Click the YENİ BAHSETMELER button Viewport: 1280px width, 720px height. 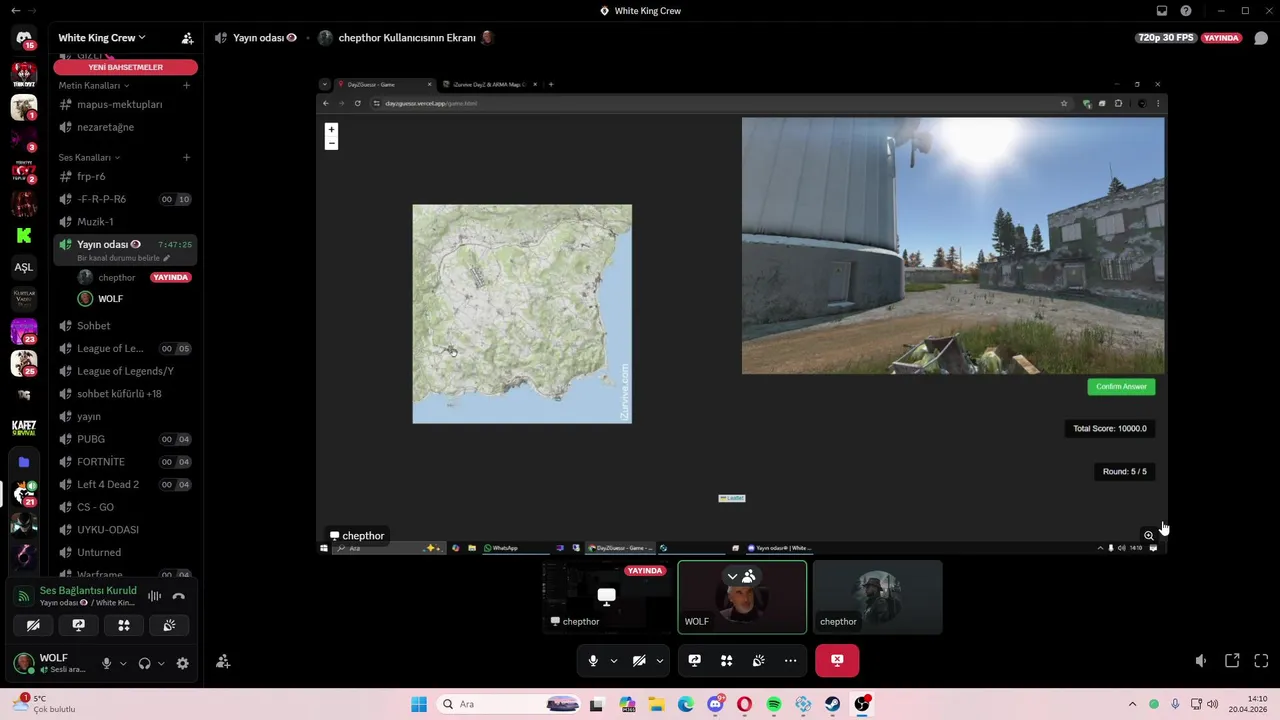[125, 67]
